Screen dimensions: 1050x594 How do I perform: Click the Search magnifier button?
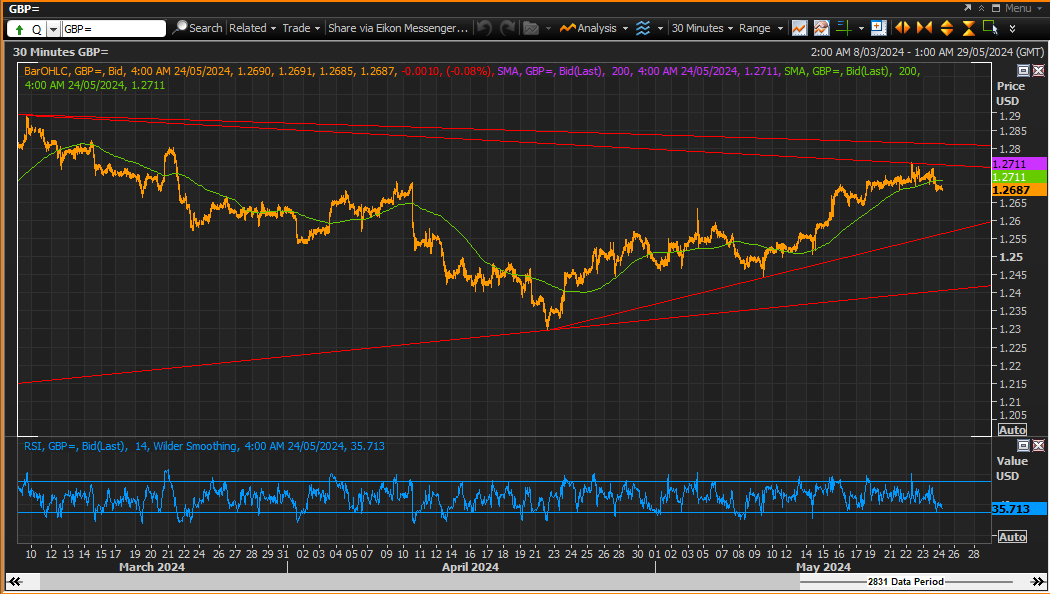pyautogui.click(x=197, y=28)
